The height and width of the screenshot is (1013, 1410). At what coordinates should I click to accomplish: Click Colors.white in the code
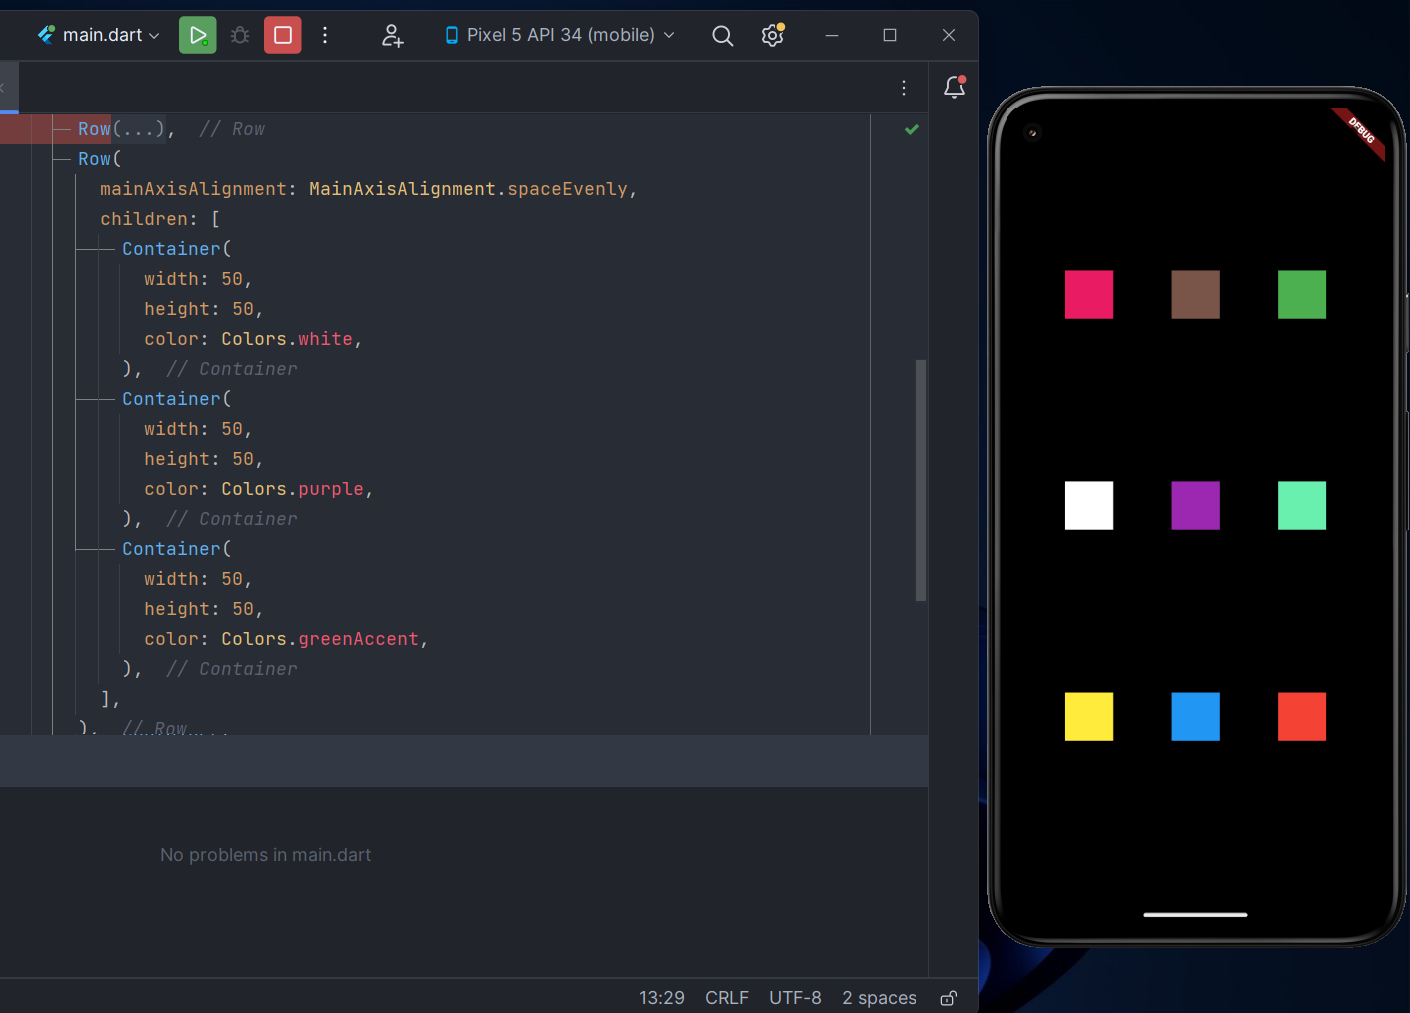[x=287, y=339]
